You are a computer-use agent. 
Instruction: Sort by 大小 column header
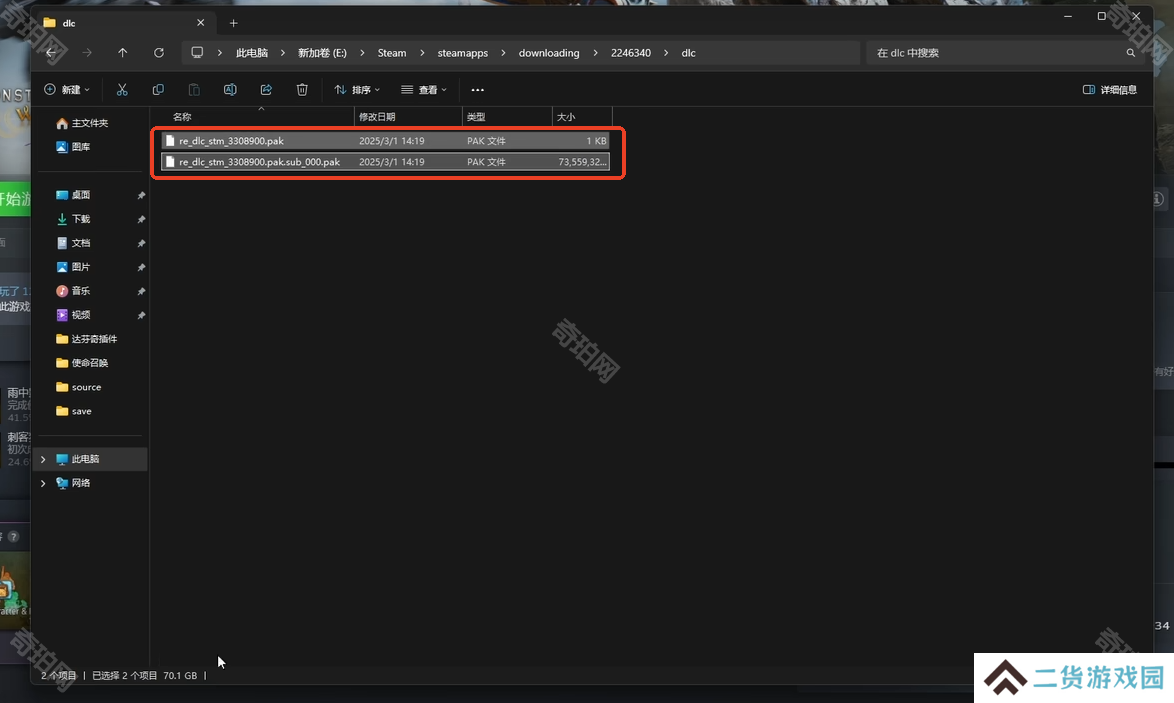pyautogui.click(x=582, y=117)
